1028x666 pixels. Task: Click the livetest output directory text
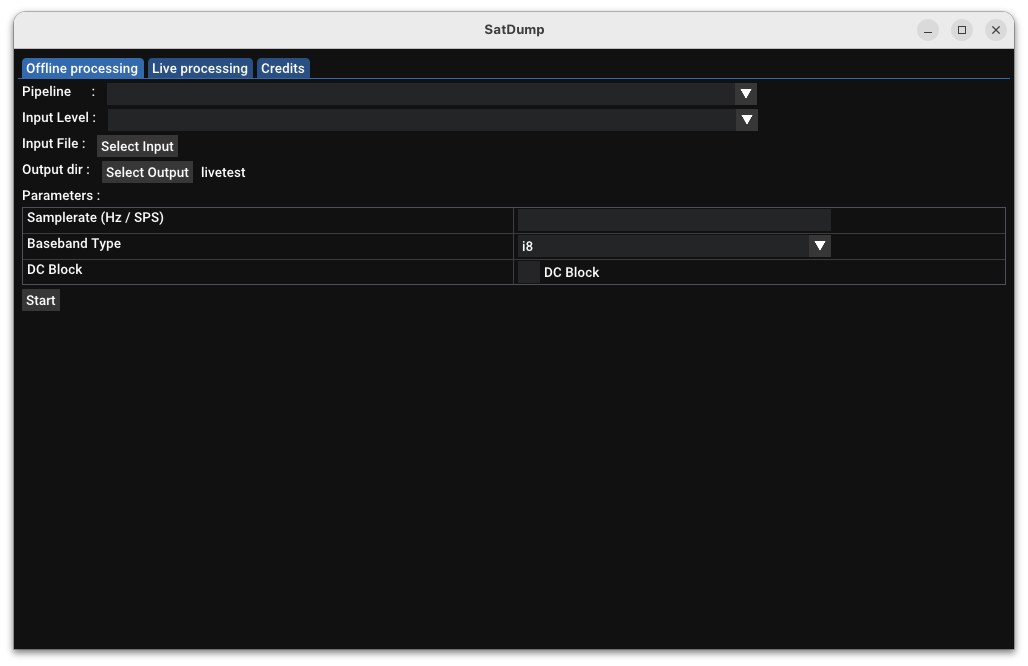pyautogui.click(x=223, y=172)
